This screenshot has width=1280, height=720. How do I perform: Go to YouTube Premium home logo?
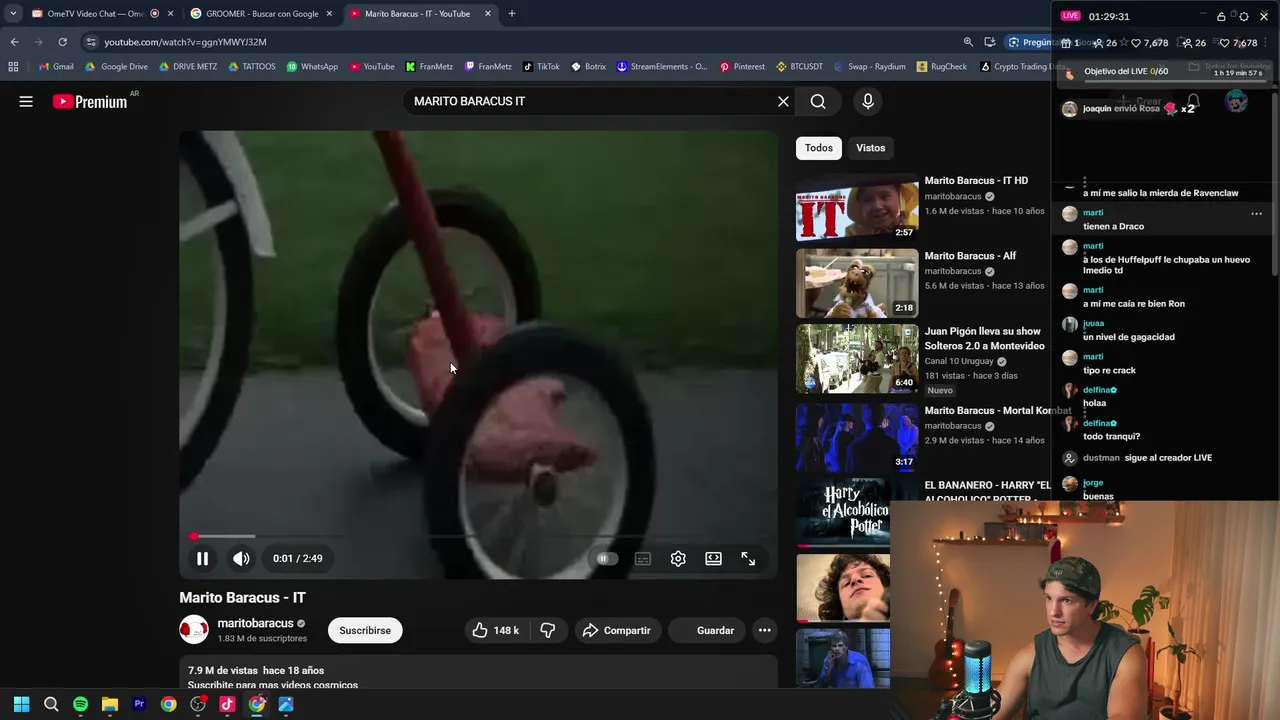coord(90,101)
